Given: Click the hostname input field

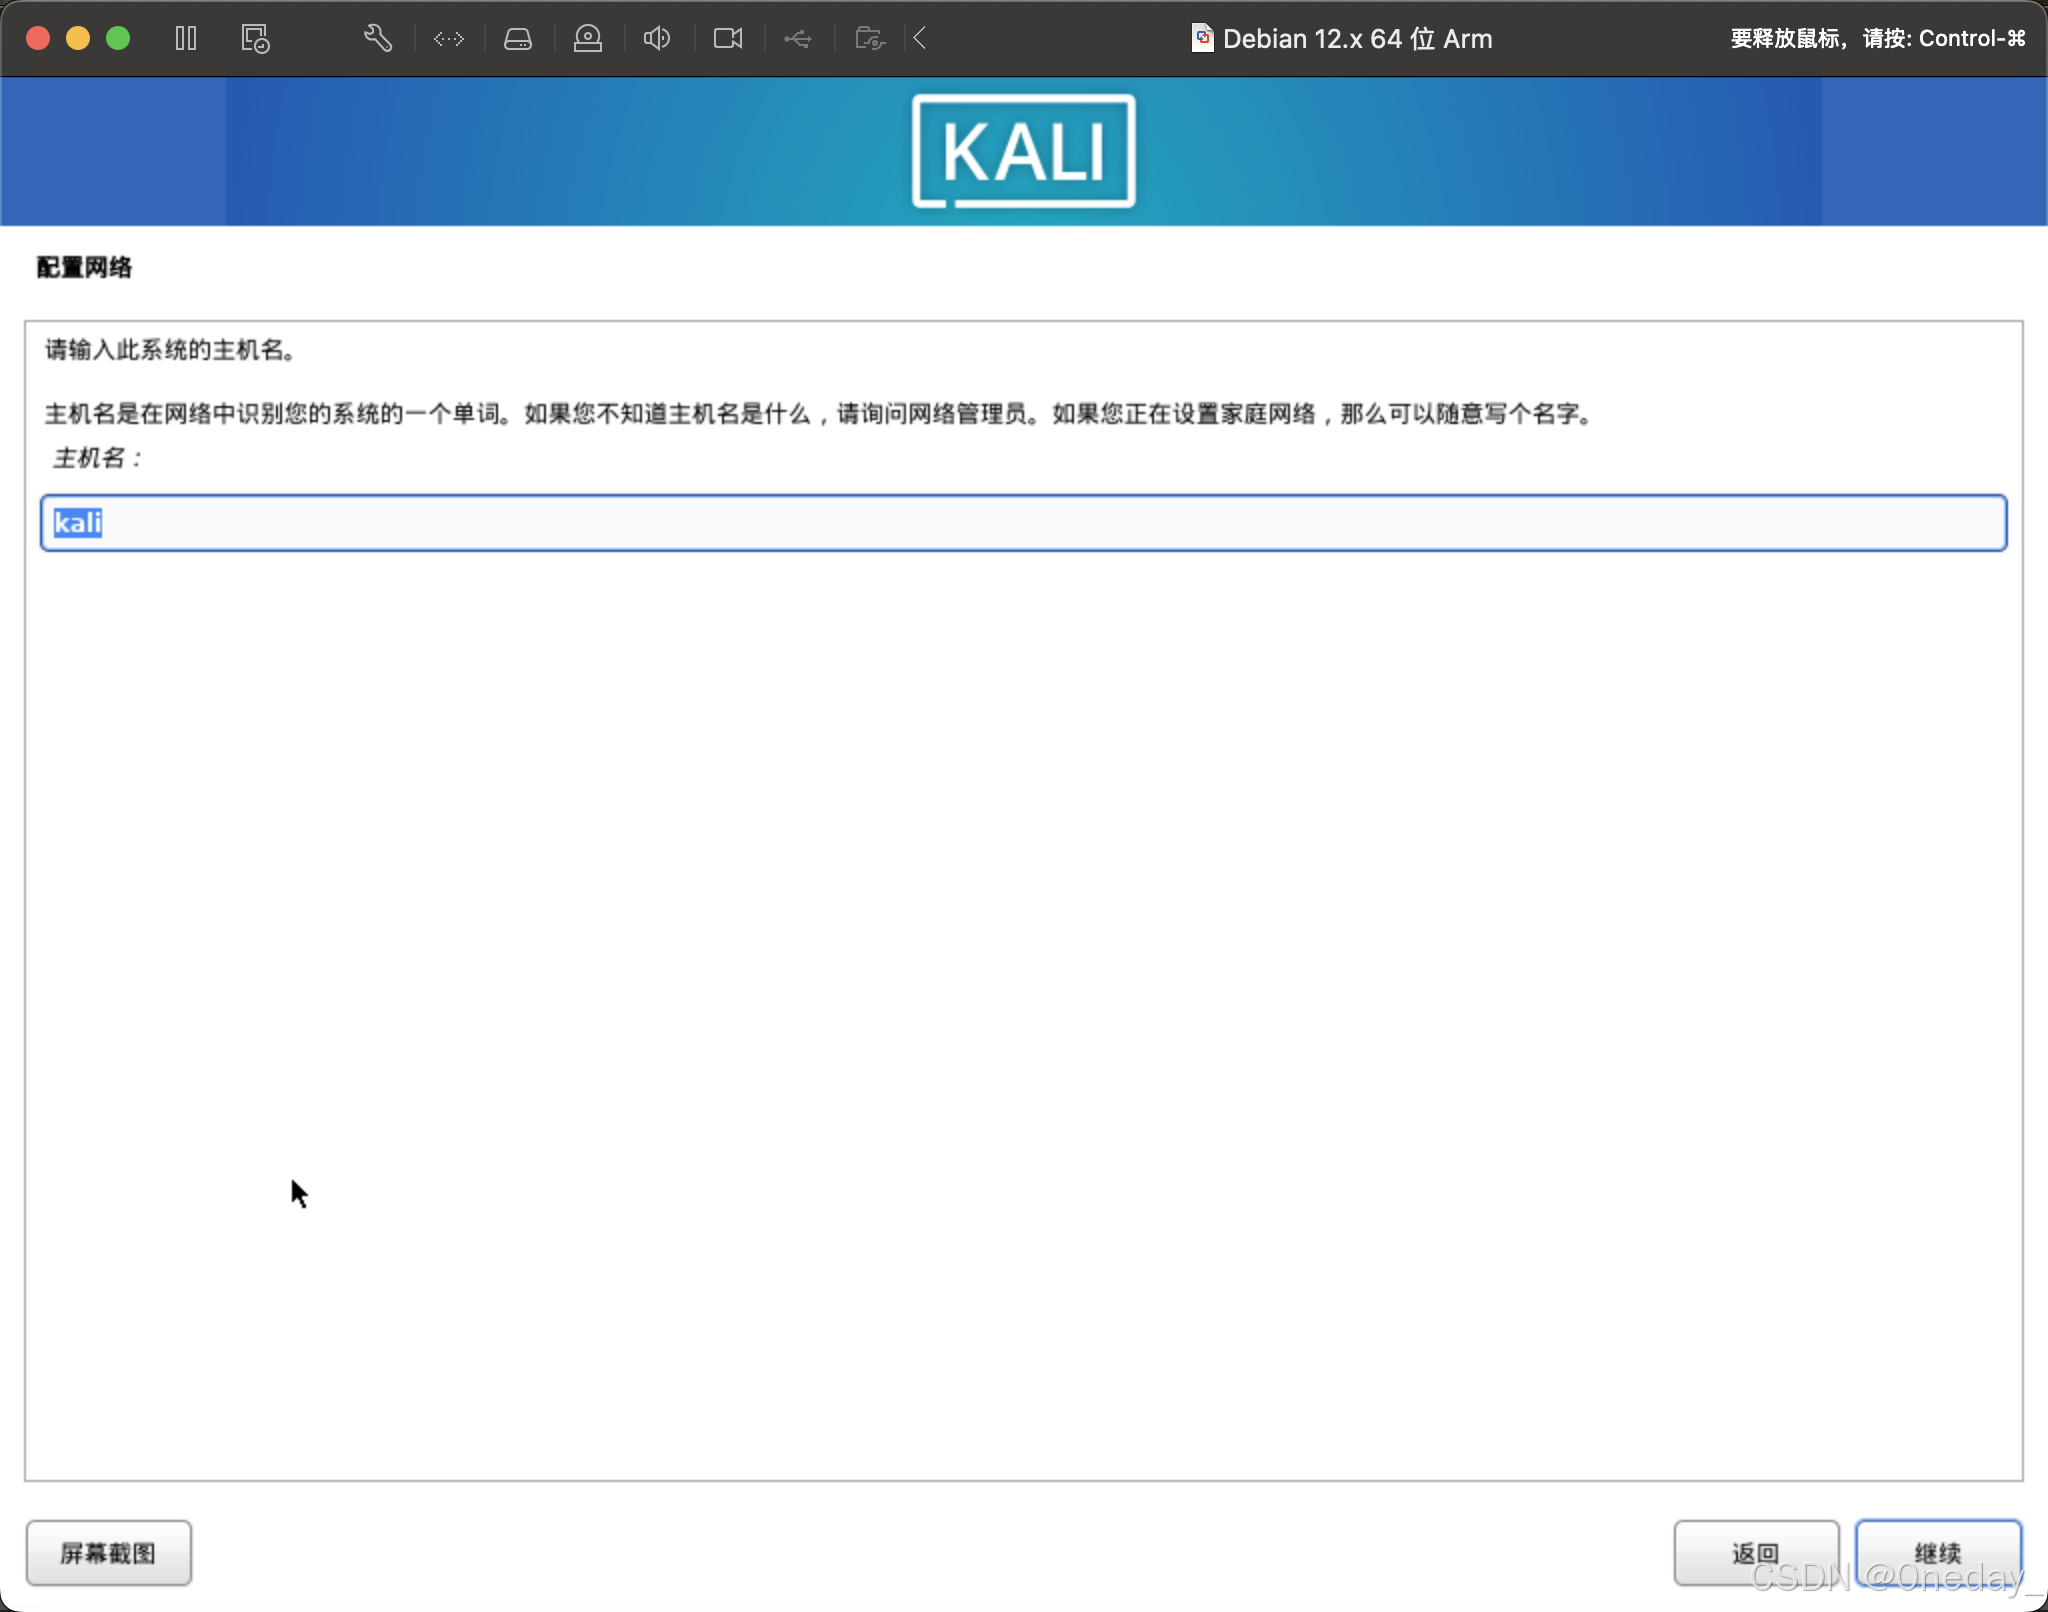Looking at the screenshot, I should click(x=1023, y=523).
